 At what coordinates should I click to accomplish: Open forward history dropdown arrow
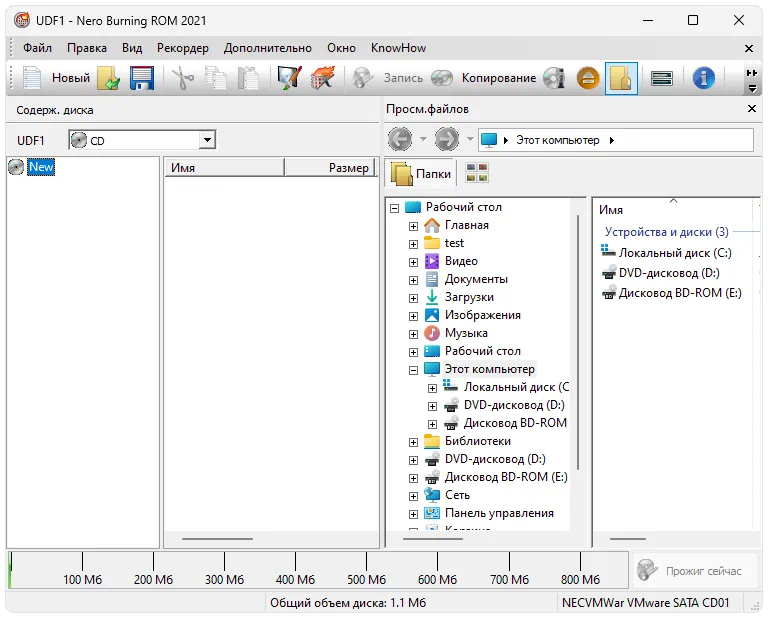470,139
